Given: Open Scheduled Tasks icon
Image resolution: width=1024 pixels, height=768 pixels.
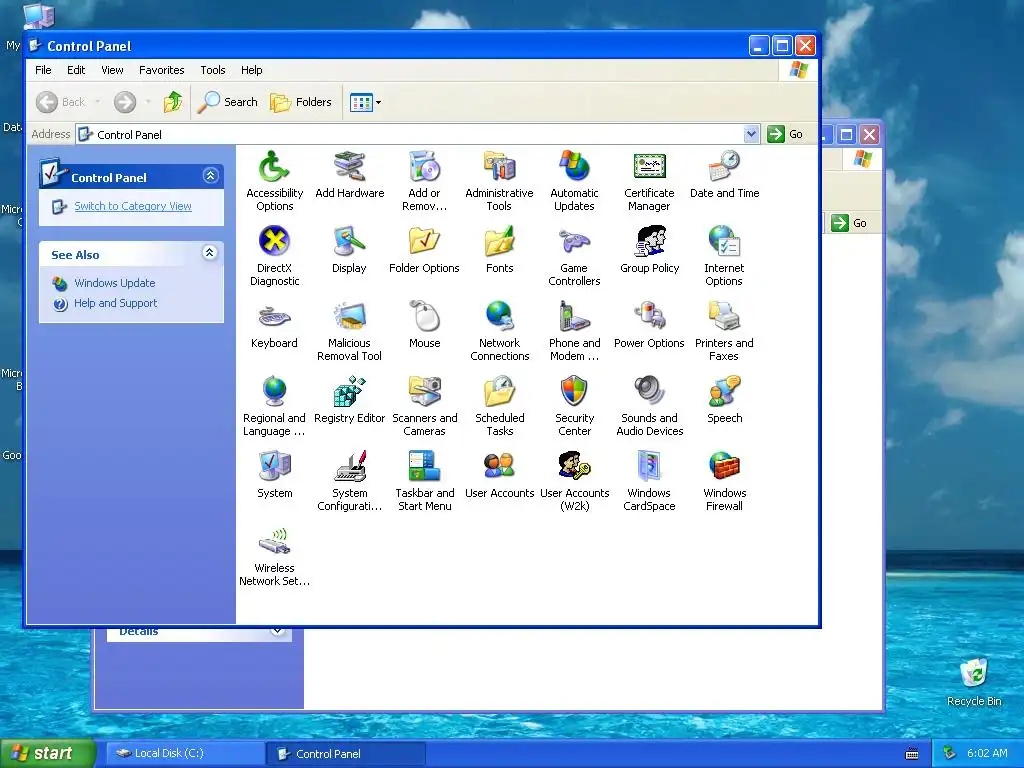Looking at the screenshot, I should (x=500, y=392).
